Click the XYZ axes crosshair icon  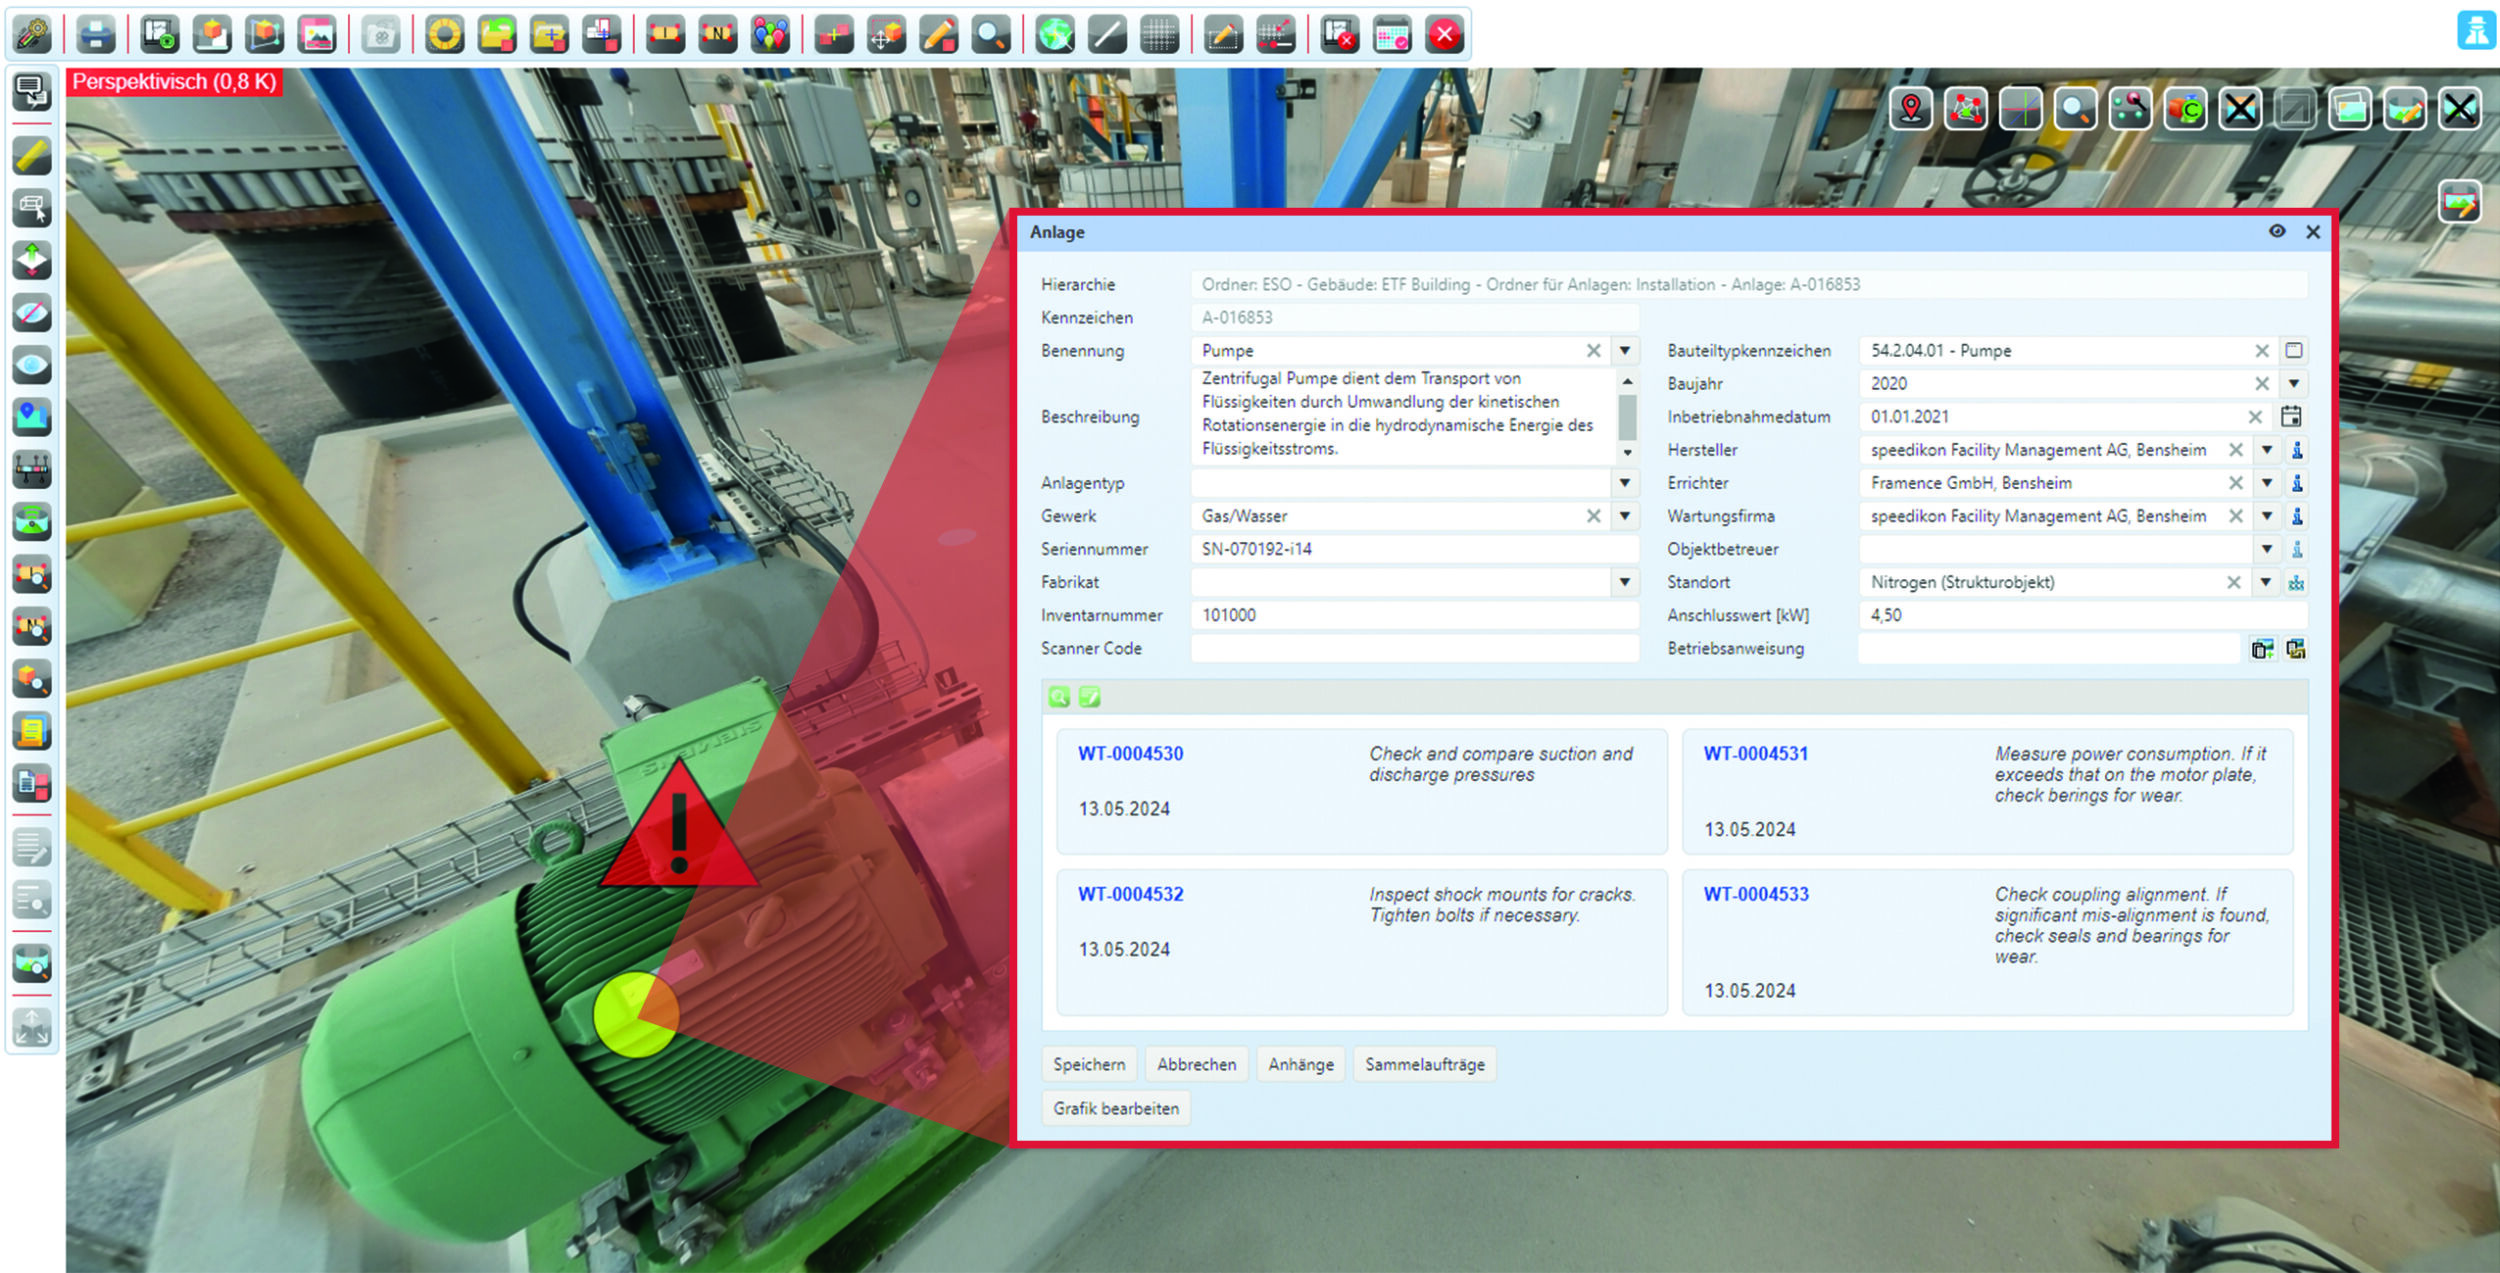[x=2020, y=109]
